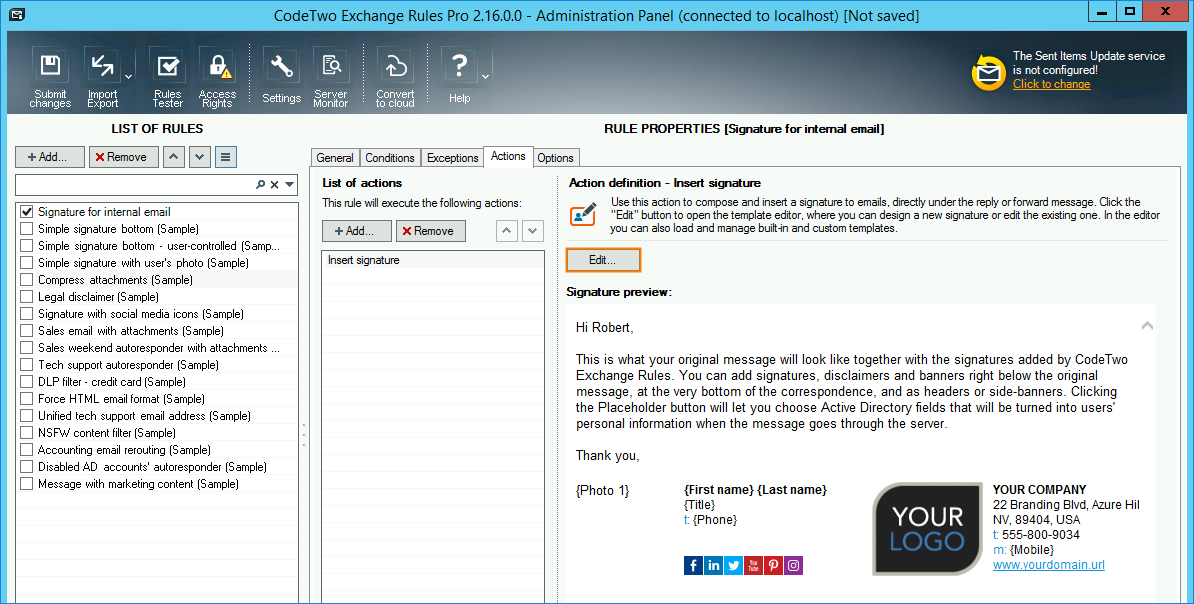The image size is (1194, 604).
Task: Move selected rule up in list
Action: coord(174,157)
